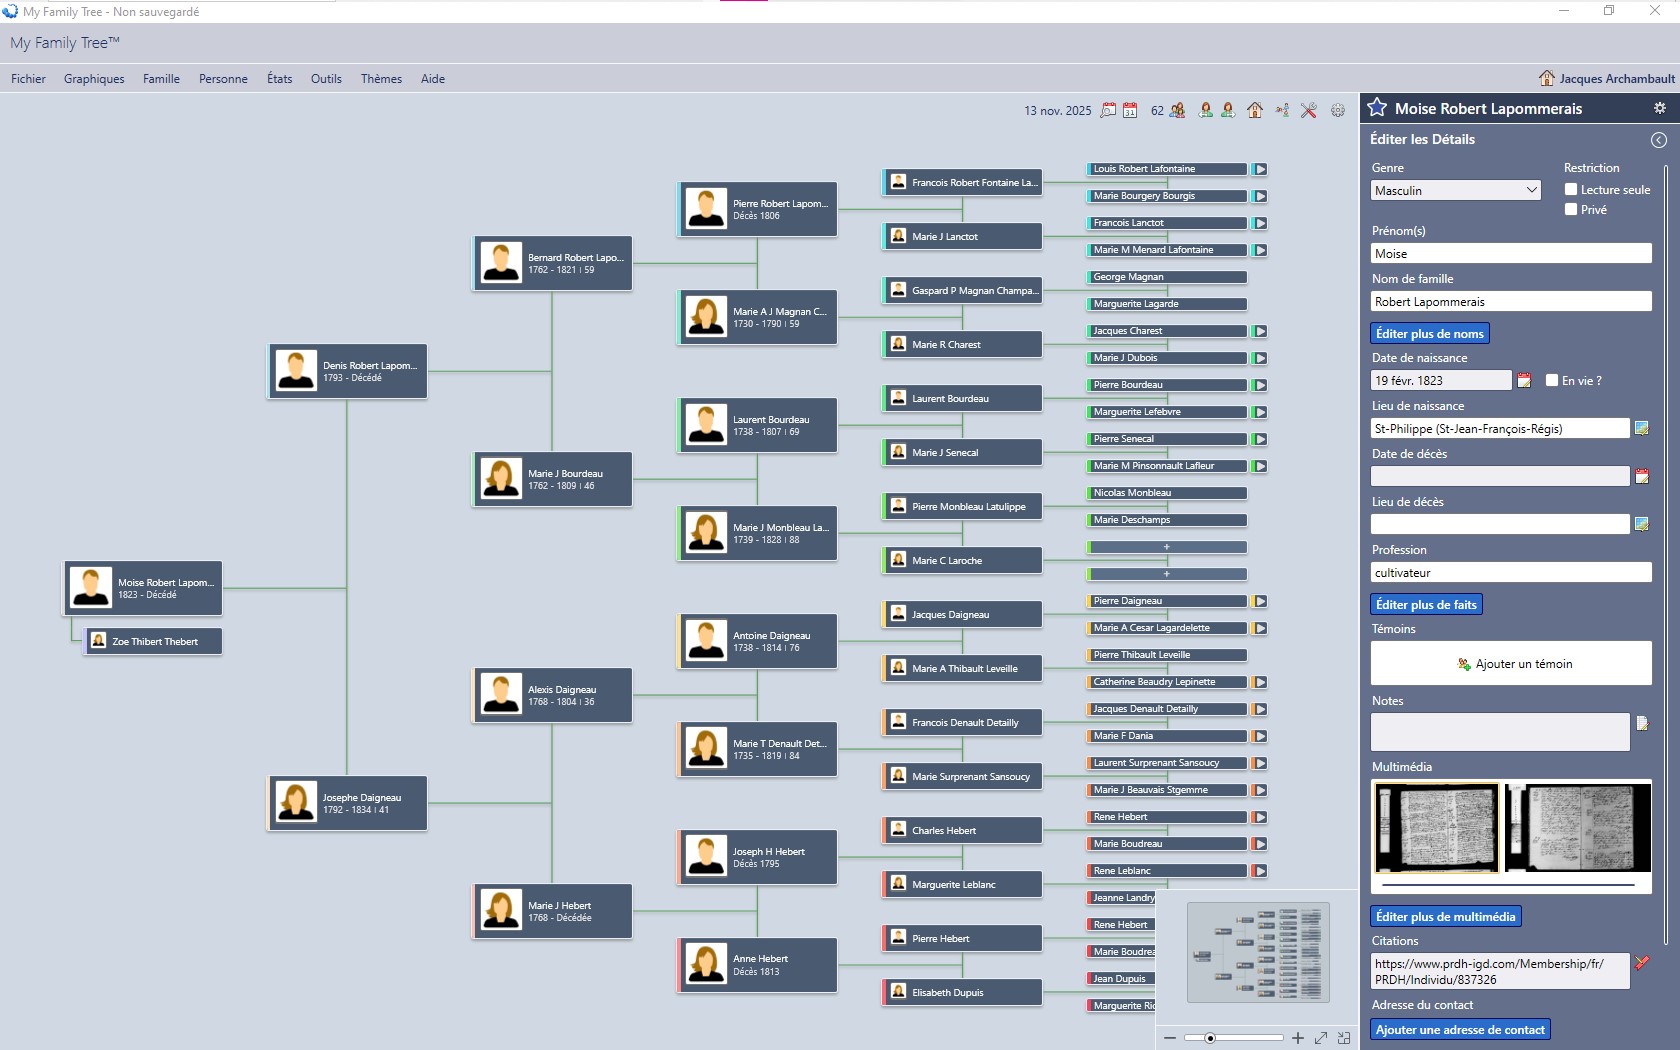Click the fit-to-window expand arrows icon
The height and width of the screenshot is (1050, 1680).
coord(1321,1038)
